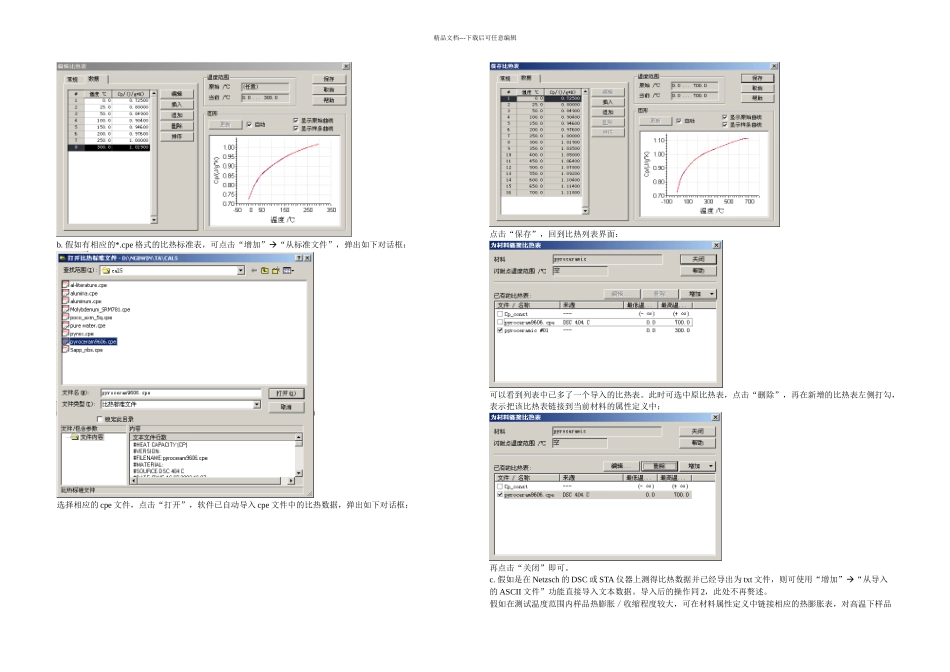Click 打开(O) button in file dialog
Screen dimensions: 950x672
pos(286,393)
